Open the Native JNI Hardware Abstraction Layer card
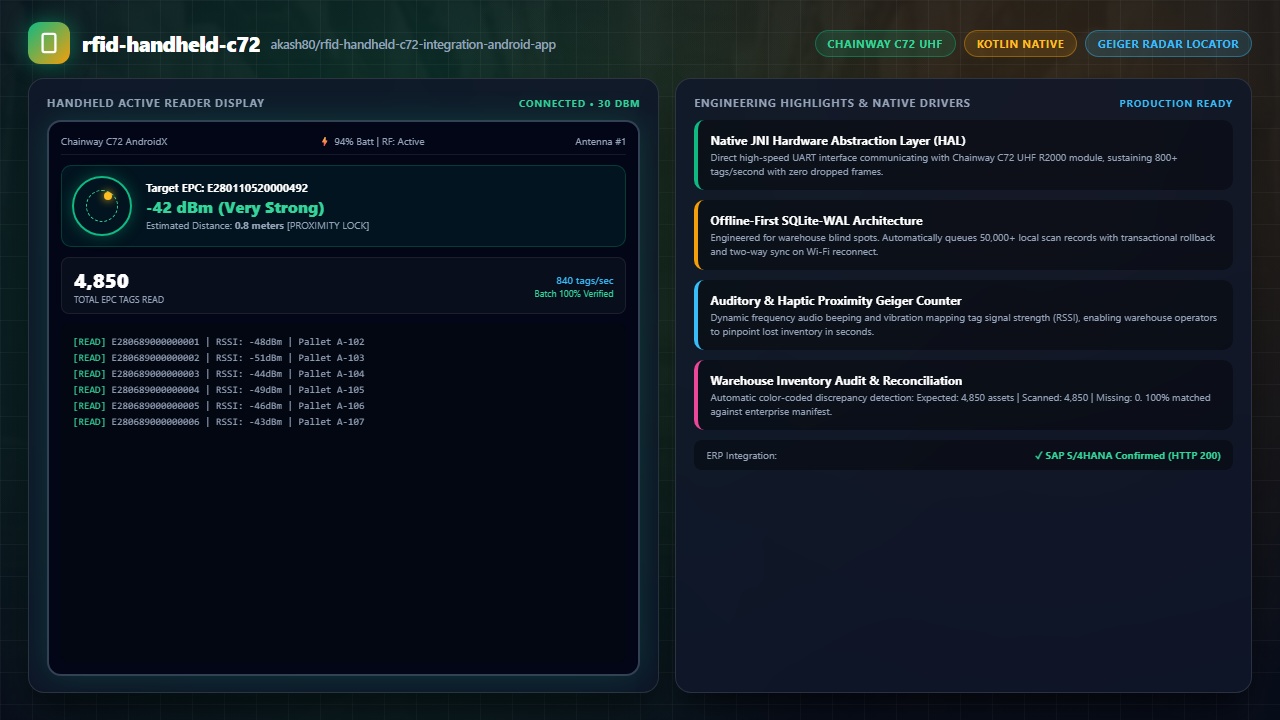Screen dimensions: 1280x720 coord(963,155)
